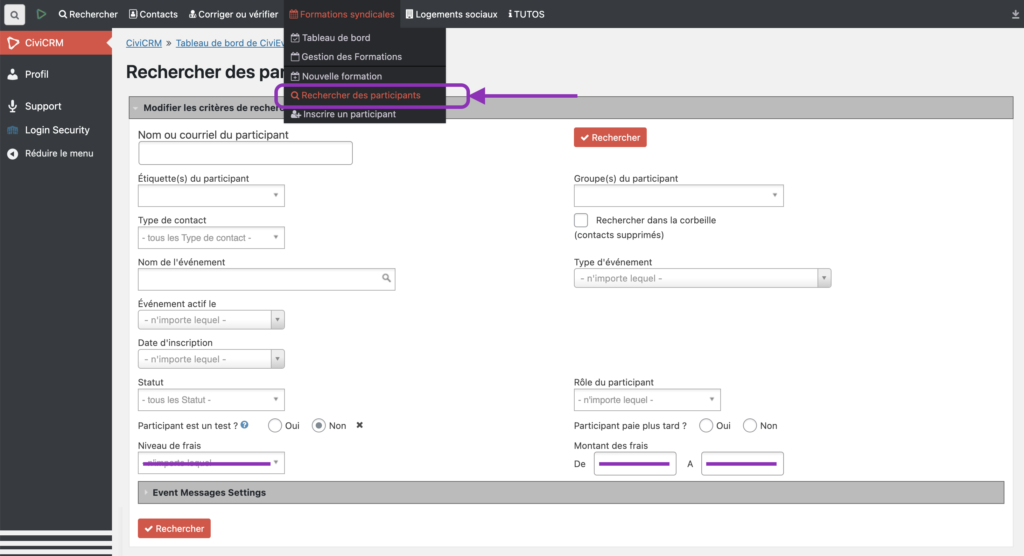1024x556 pixels.
Task: Check 'Rechercher dans la corbeille' checkbox
Action: pyautogui.click(x=581, y=220)
